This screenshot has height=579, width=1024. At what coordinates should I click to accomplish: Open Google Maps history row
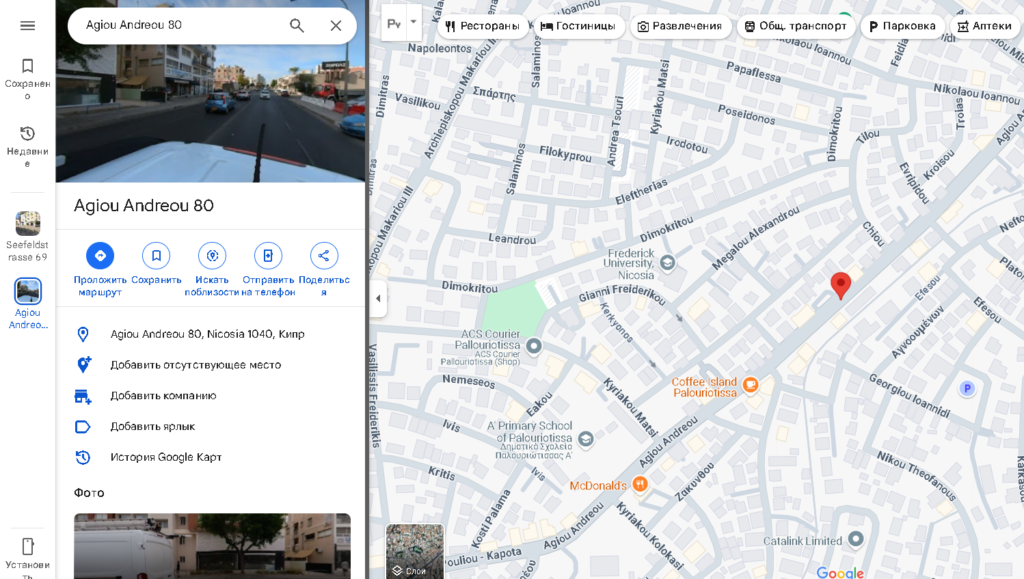pyautogui.click(x=210, y=457)
